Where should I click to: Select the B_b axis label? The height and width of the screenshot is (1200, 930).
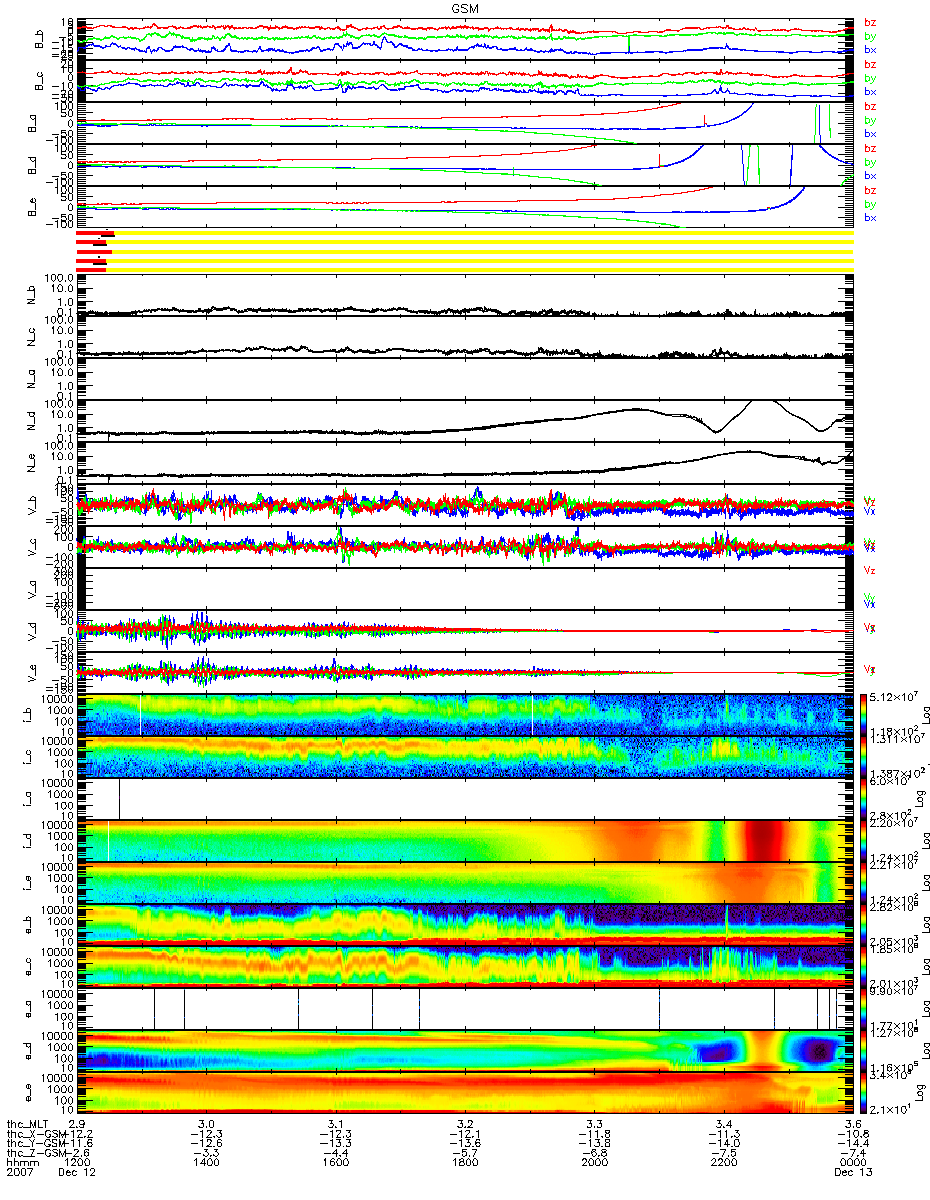41,39
